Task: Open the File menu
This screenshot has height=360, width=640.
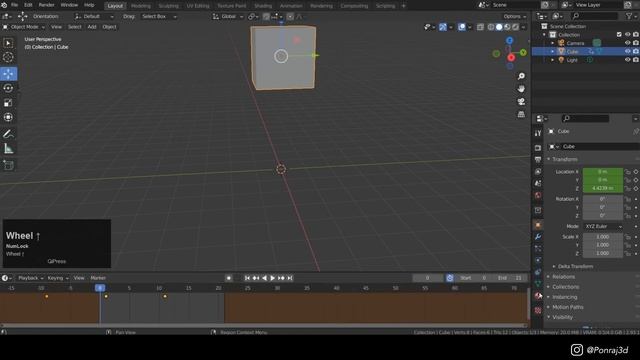Action: [x=14, y=5]
